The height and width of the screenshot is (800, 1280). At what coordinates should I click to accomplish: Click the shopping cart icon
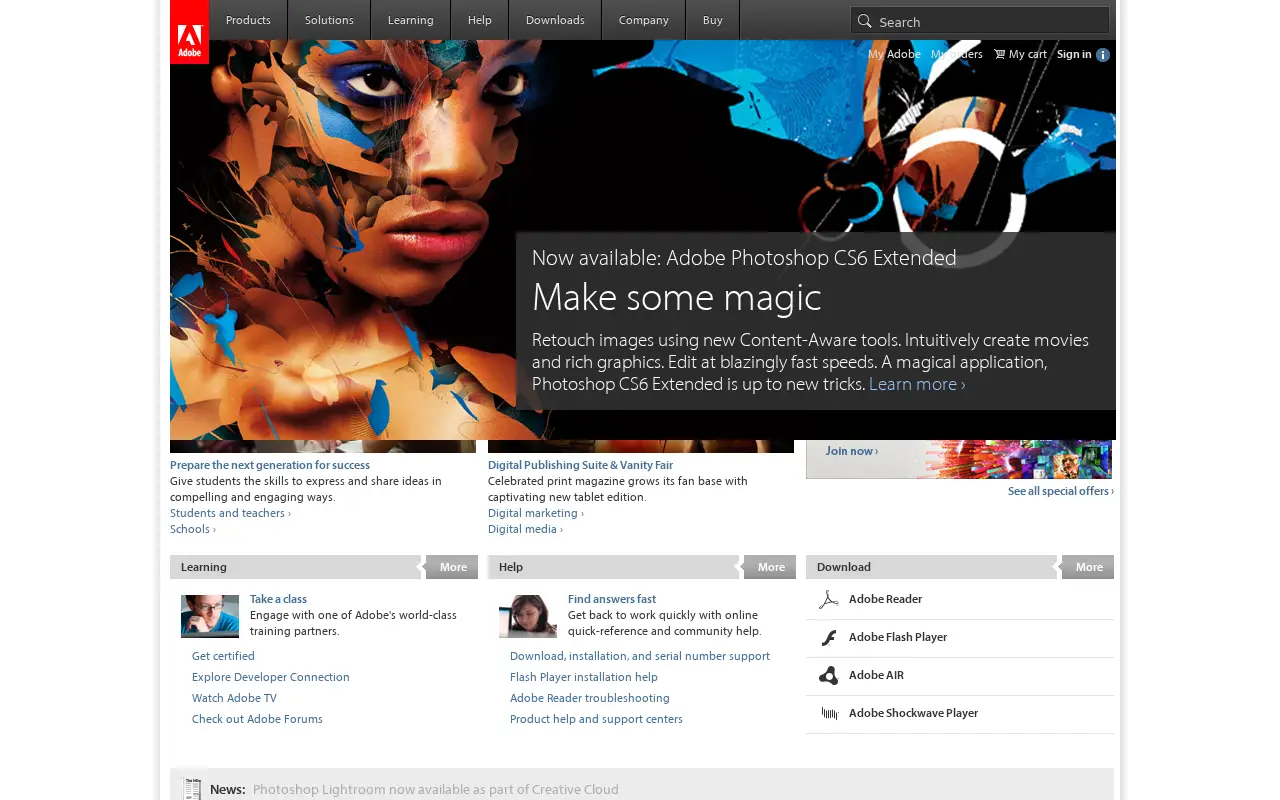(999, 54)
